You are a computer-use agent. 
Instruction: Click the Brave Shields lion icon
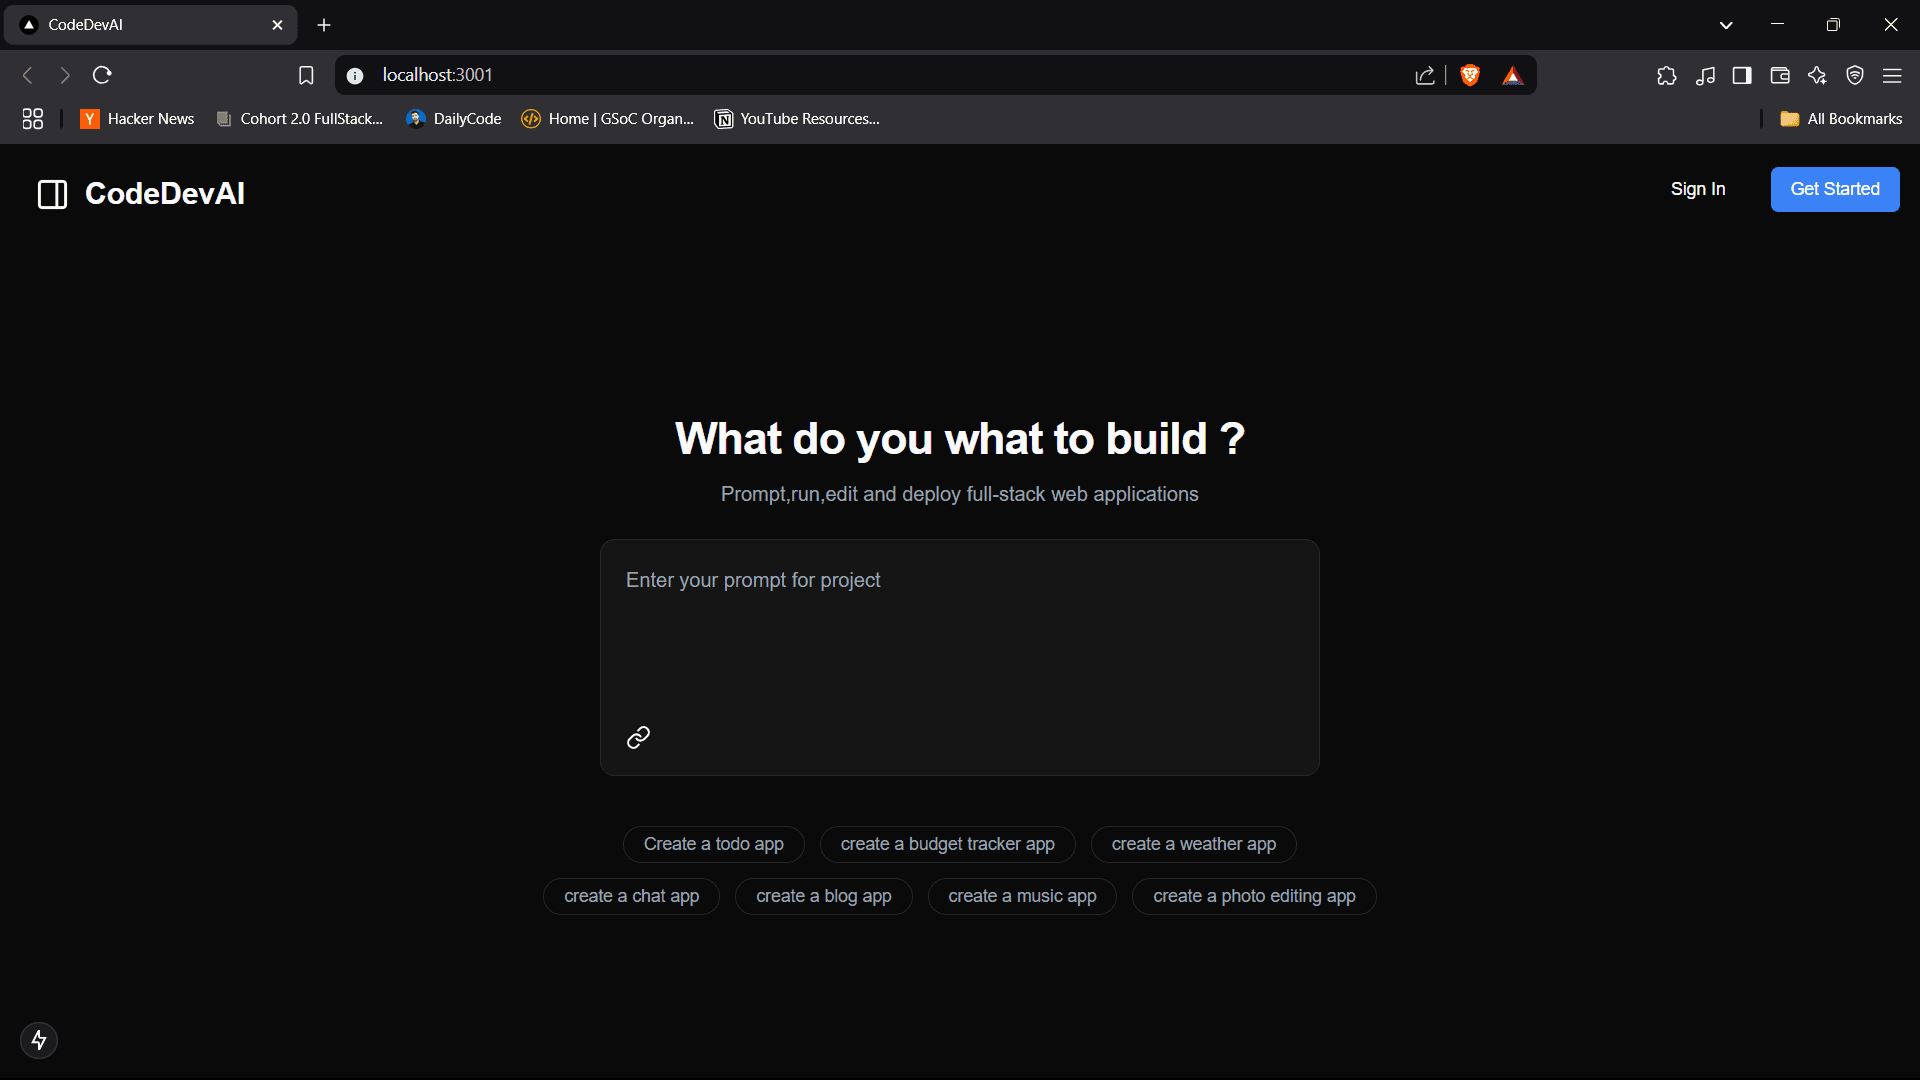click(x=1470, y=75)
